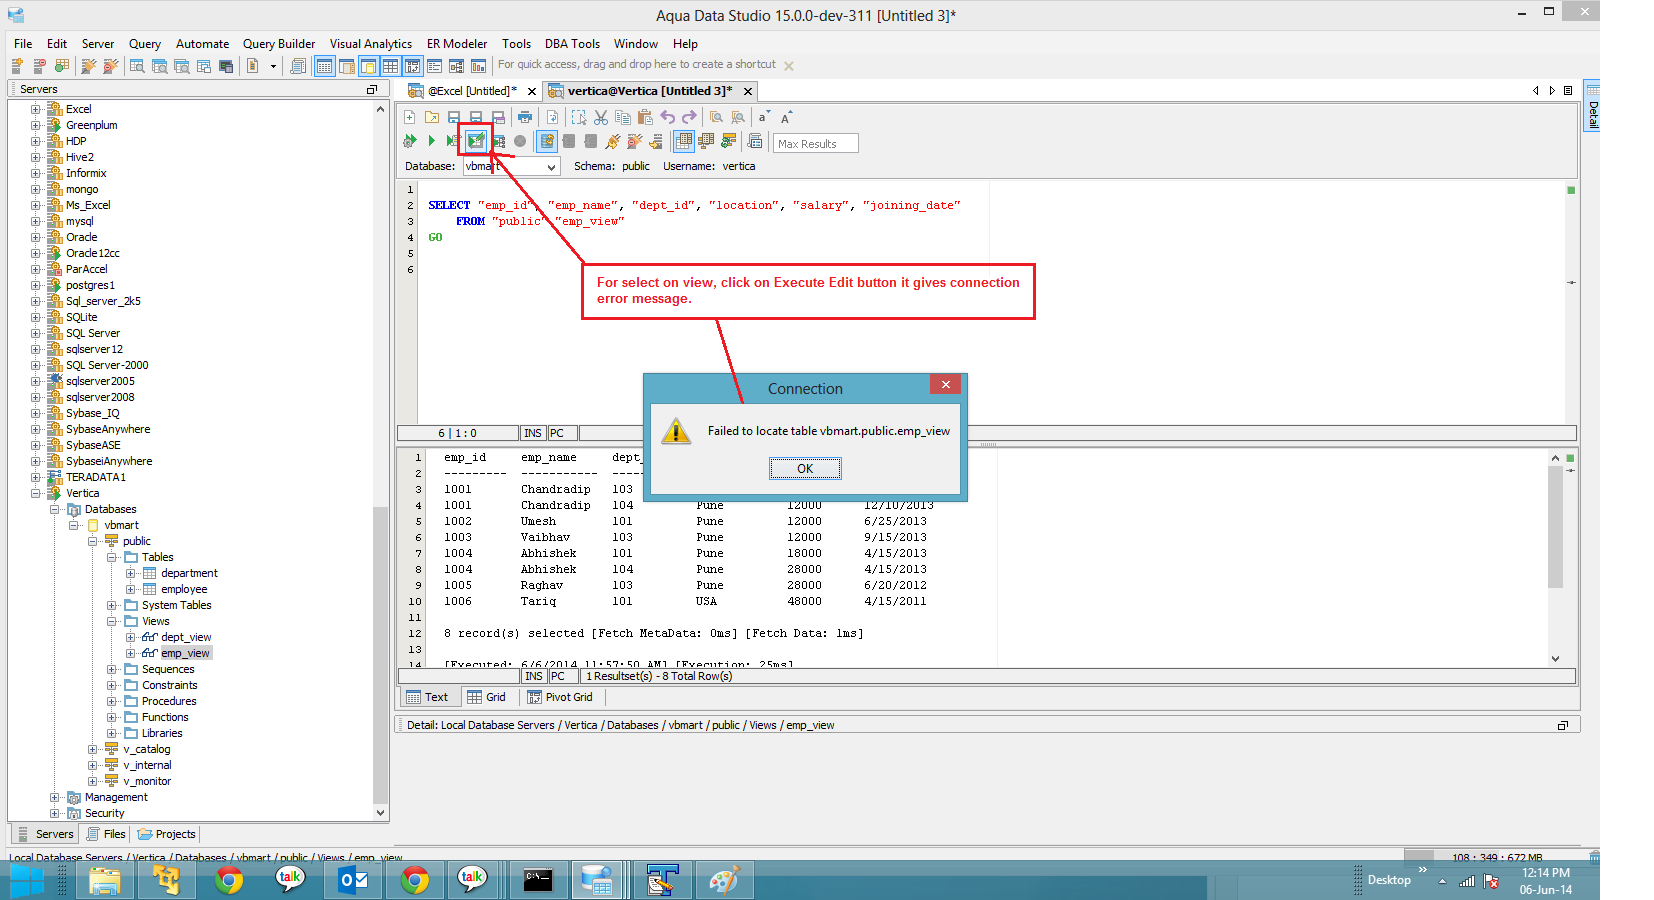Click the results pane scroll-down arrow
This screenshot has height=900, width=1654.
(1555, 659)
